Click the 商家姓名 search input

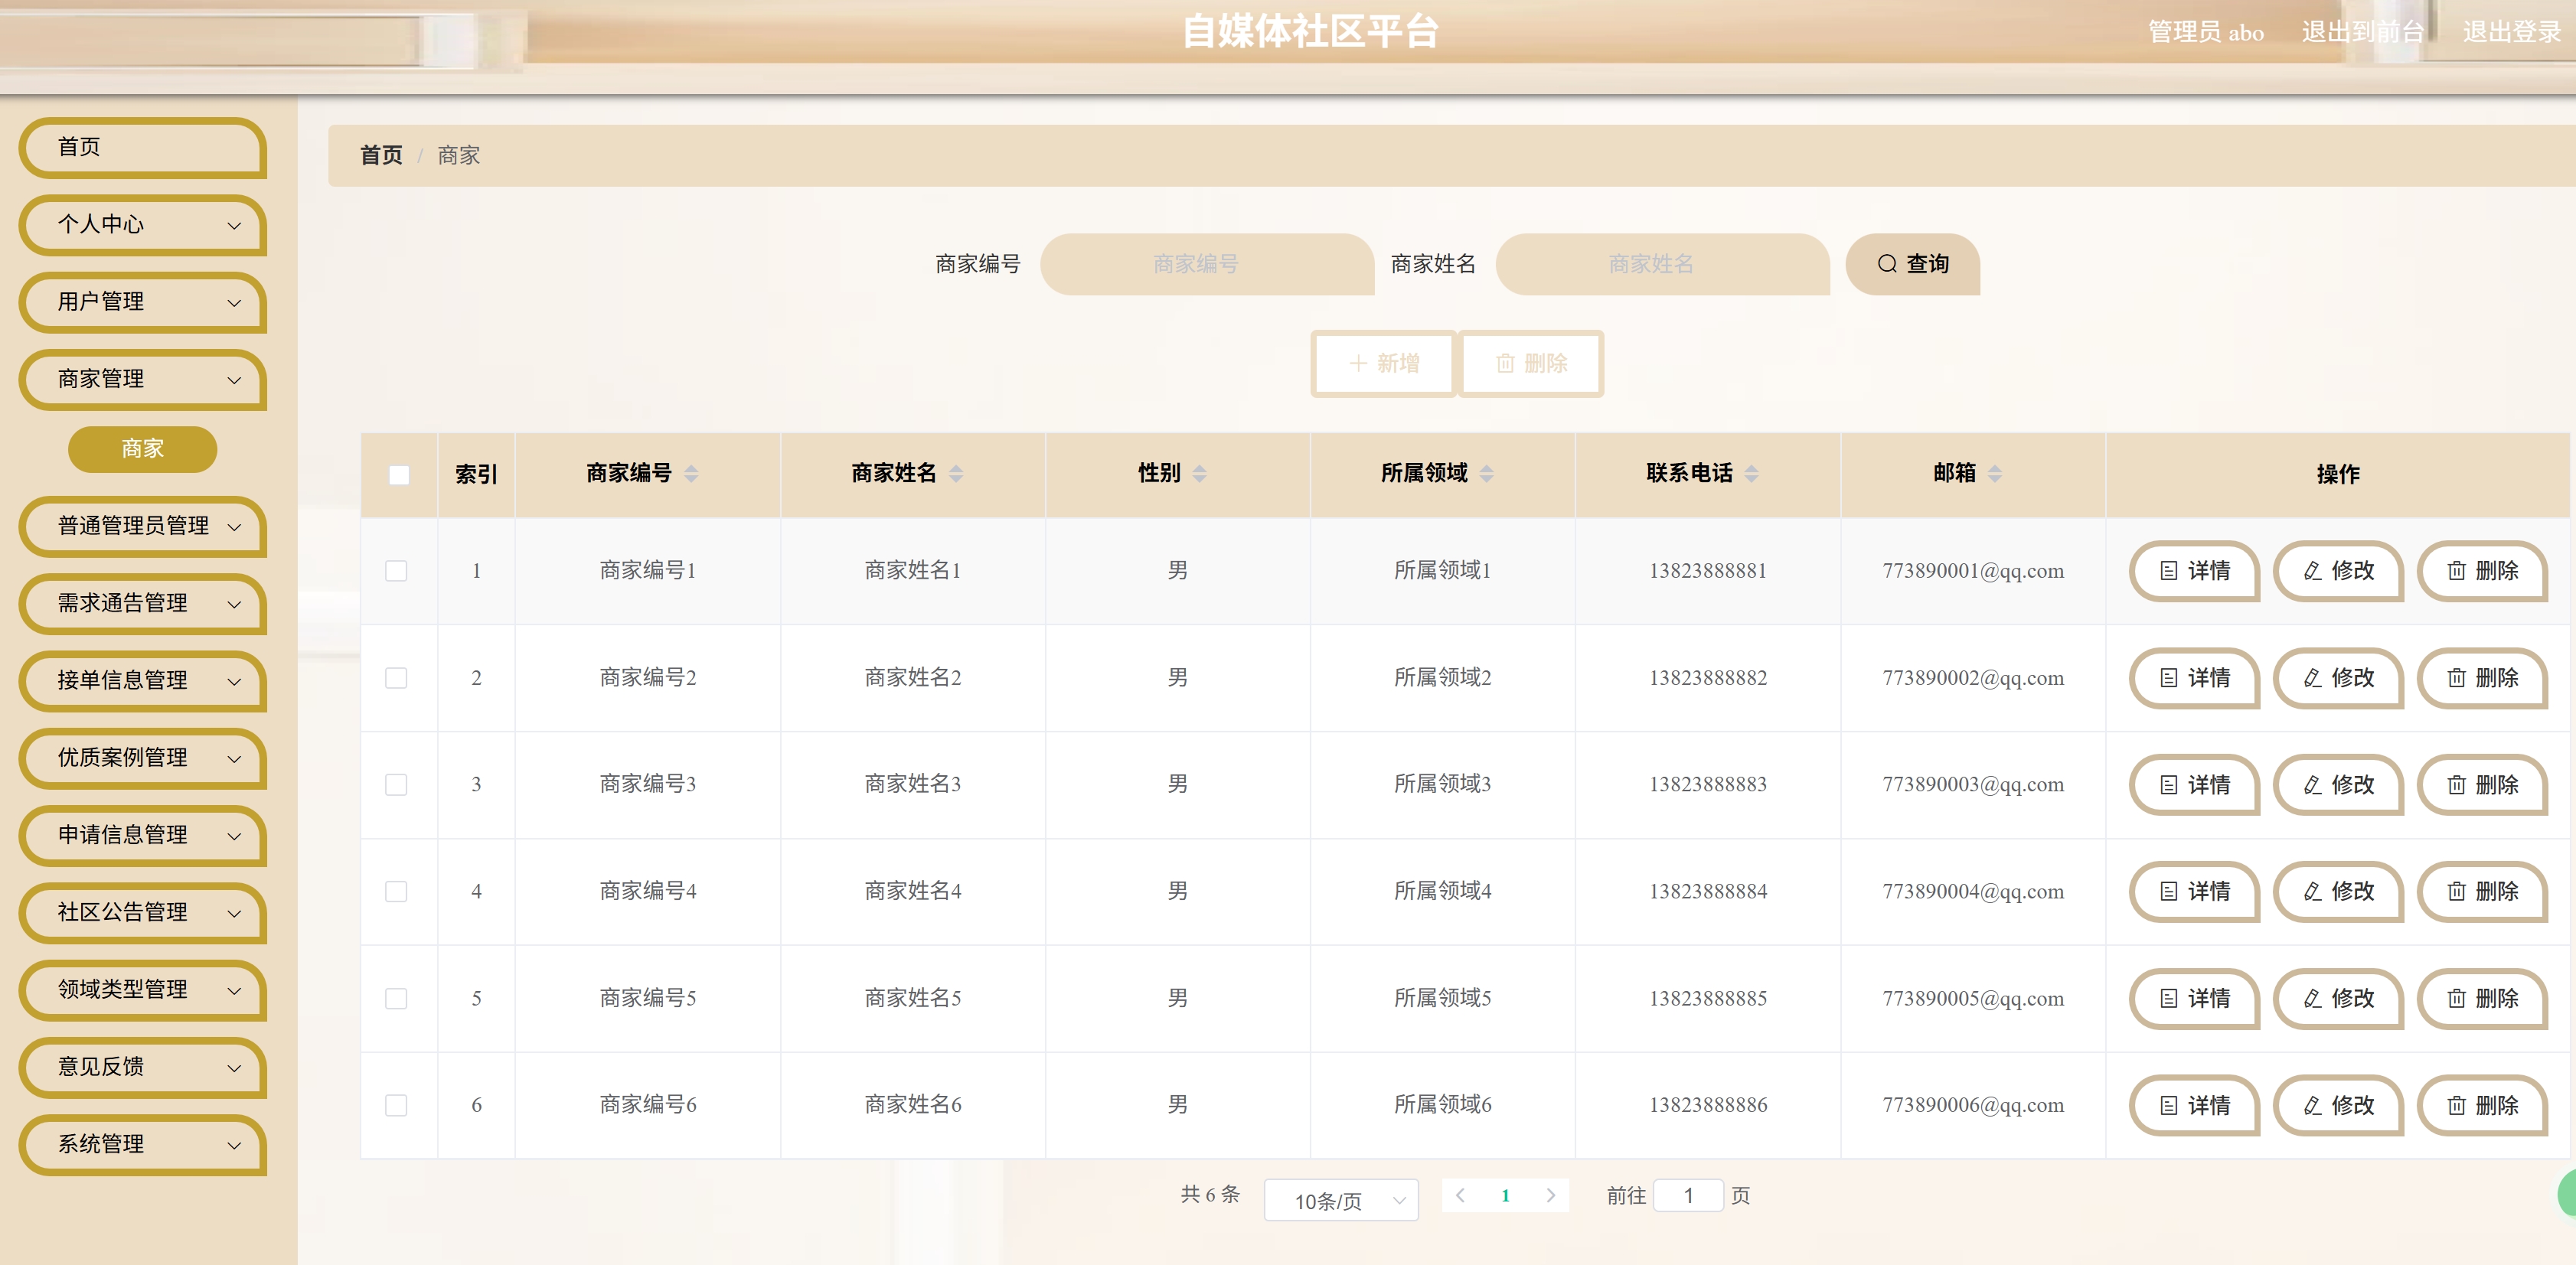pyautogui.click(x=1662, y=264)
